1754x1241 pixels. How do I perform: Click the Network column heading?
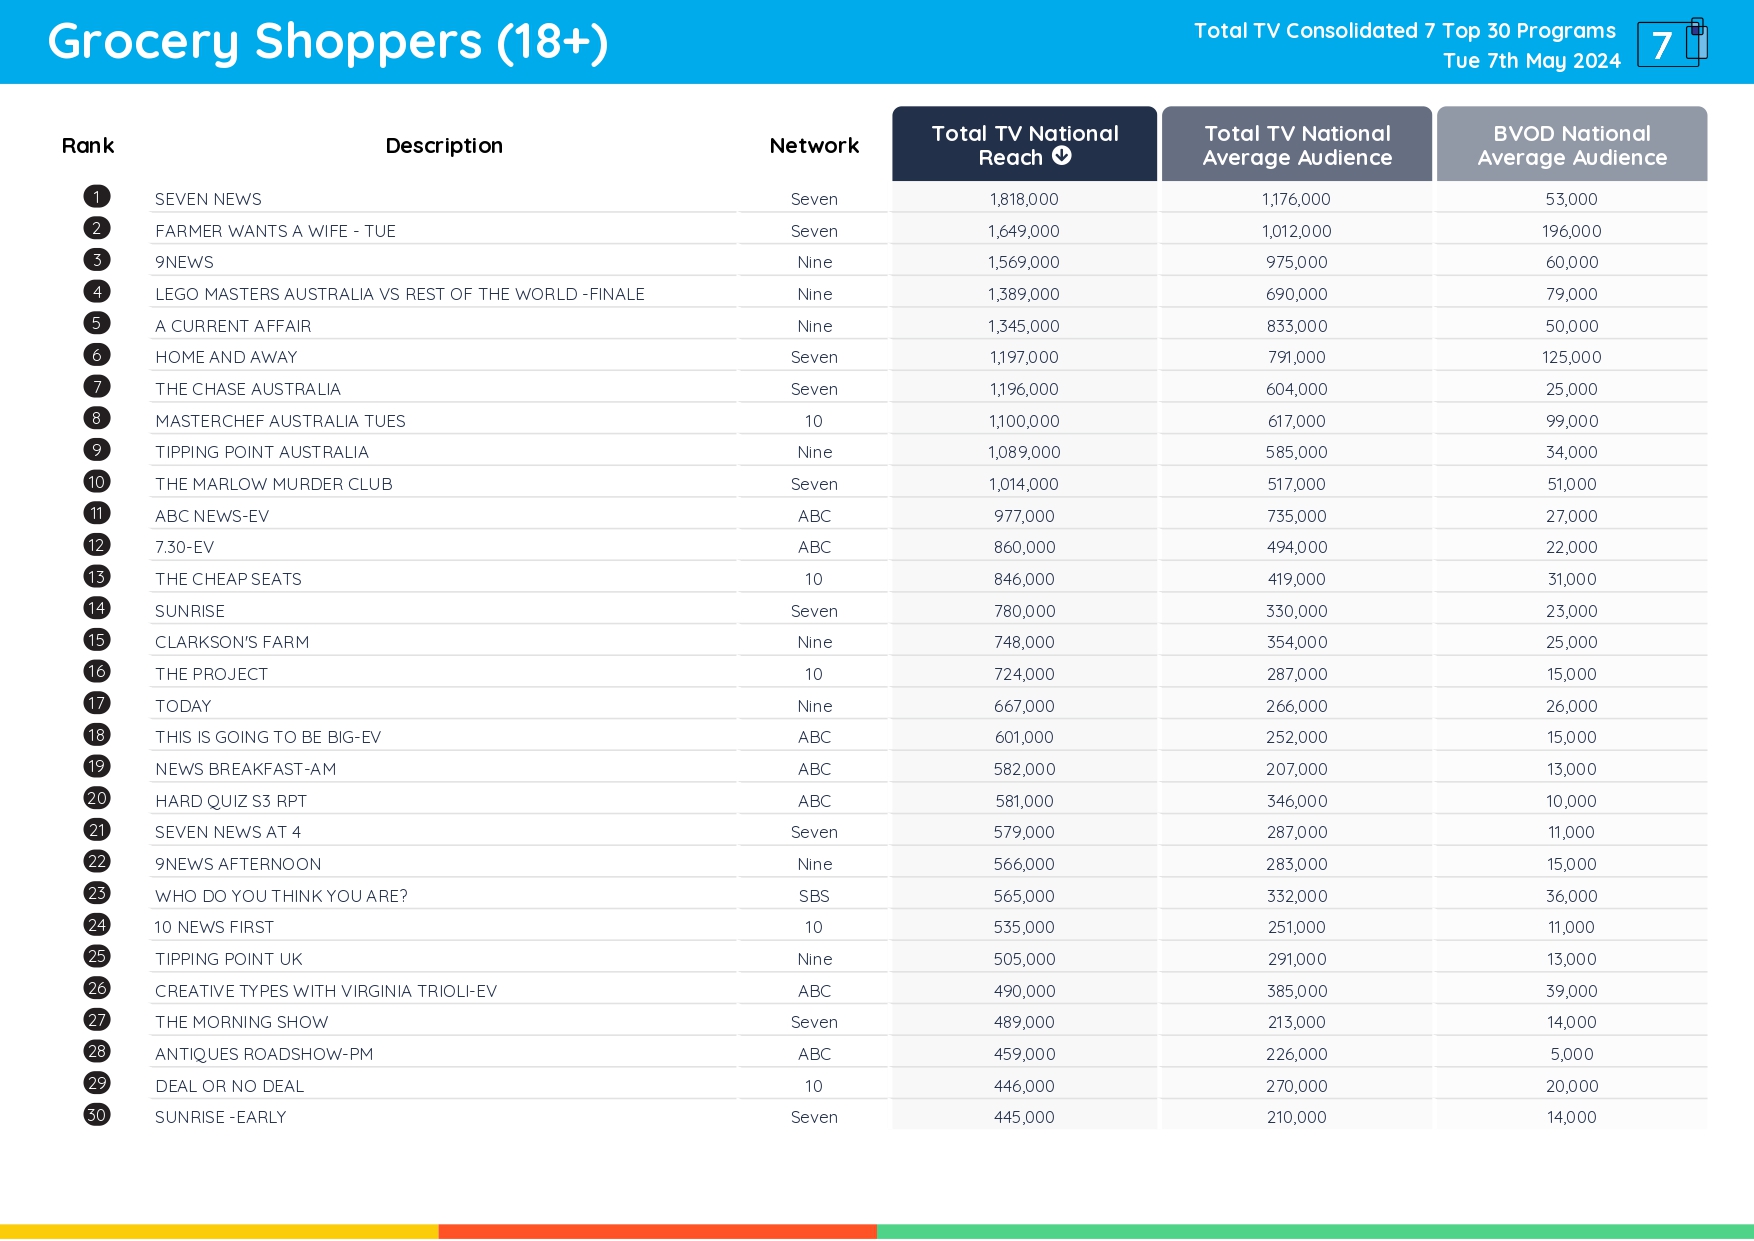pos(814,146)
